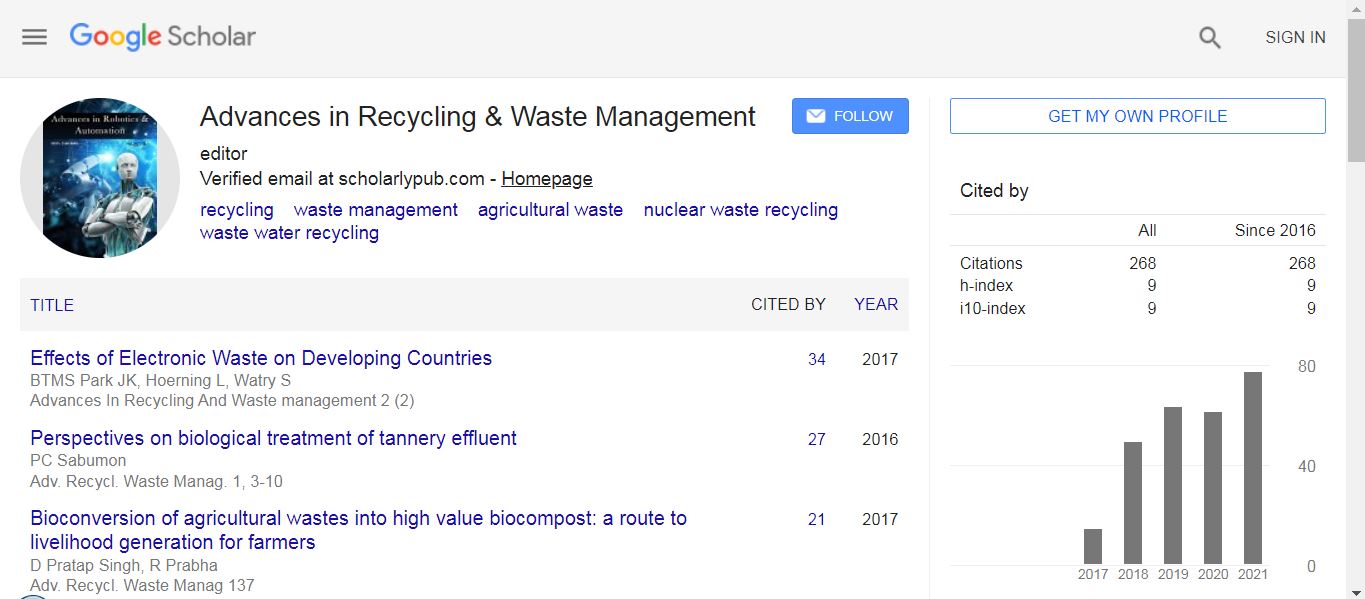Click the Get My Own Profile button

click(1137, 116)
